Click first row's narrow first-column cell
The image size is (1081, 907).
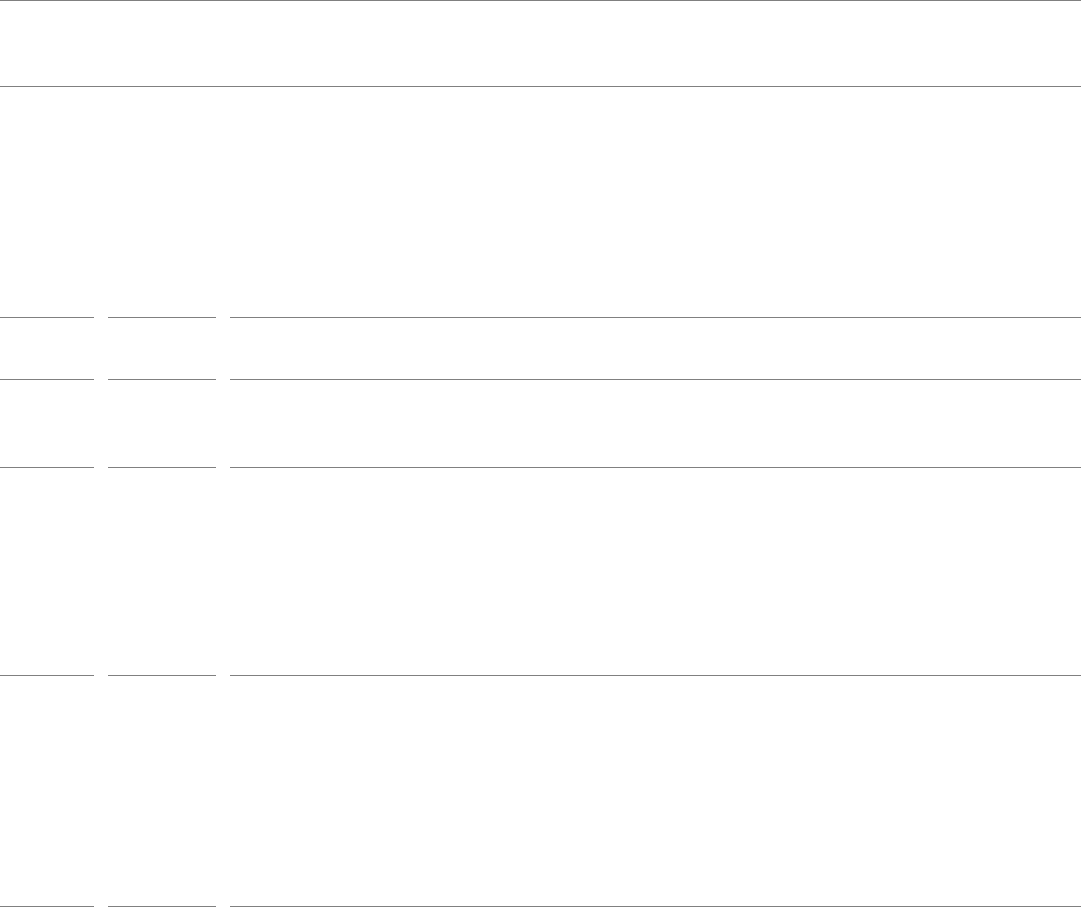(46, 201)
